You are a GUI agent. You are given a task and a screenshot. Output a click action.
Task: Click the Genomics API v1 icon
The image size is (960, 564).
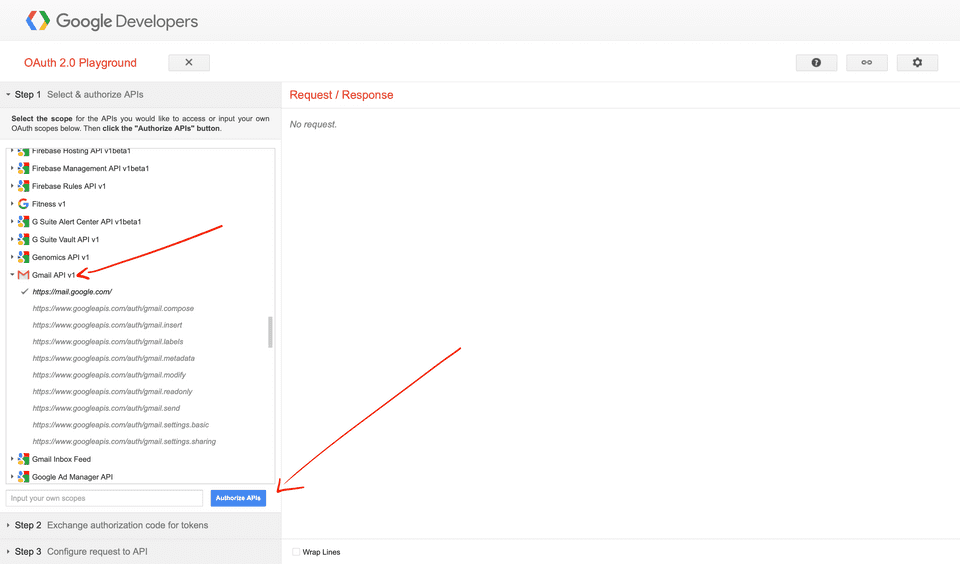tap(23, 257)
